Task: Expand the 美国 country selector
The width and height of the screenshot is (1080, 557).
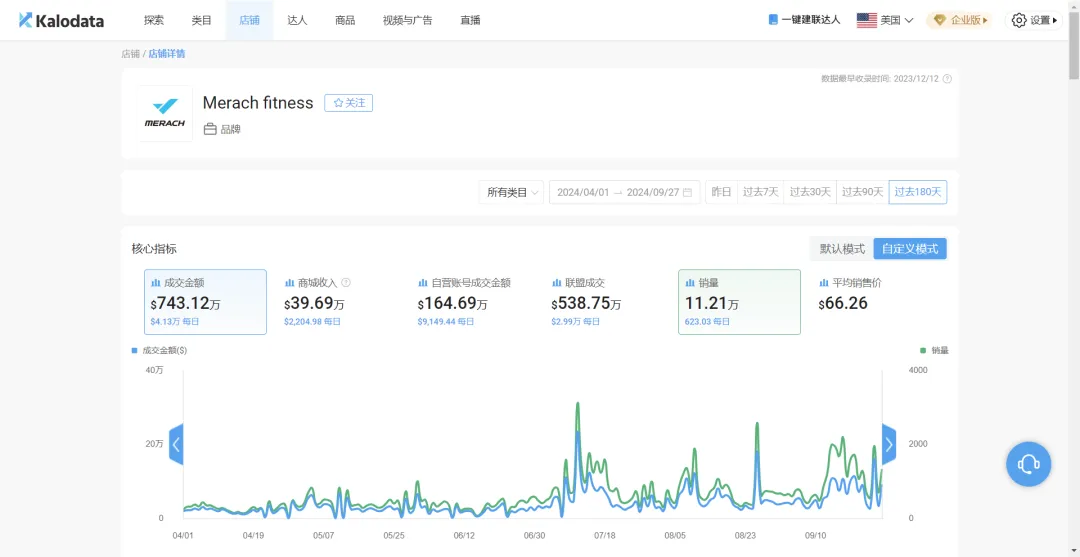Action: [x=885, y=20]
